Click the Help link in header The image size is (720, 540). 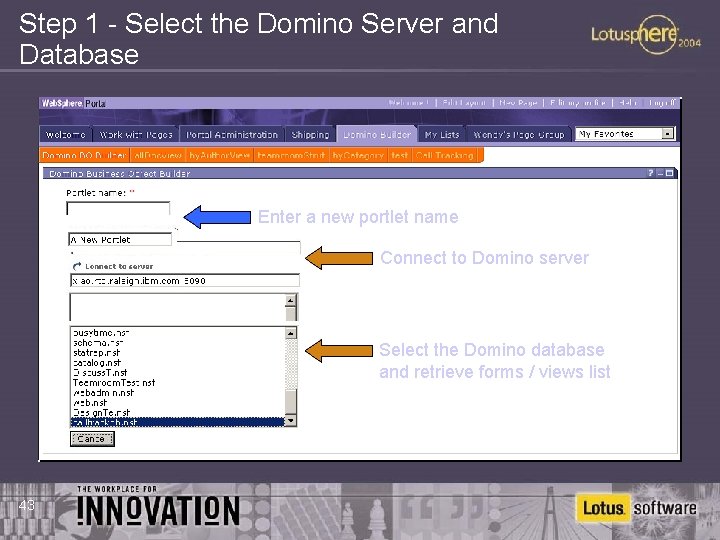[628, 103]
